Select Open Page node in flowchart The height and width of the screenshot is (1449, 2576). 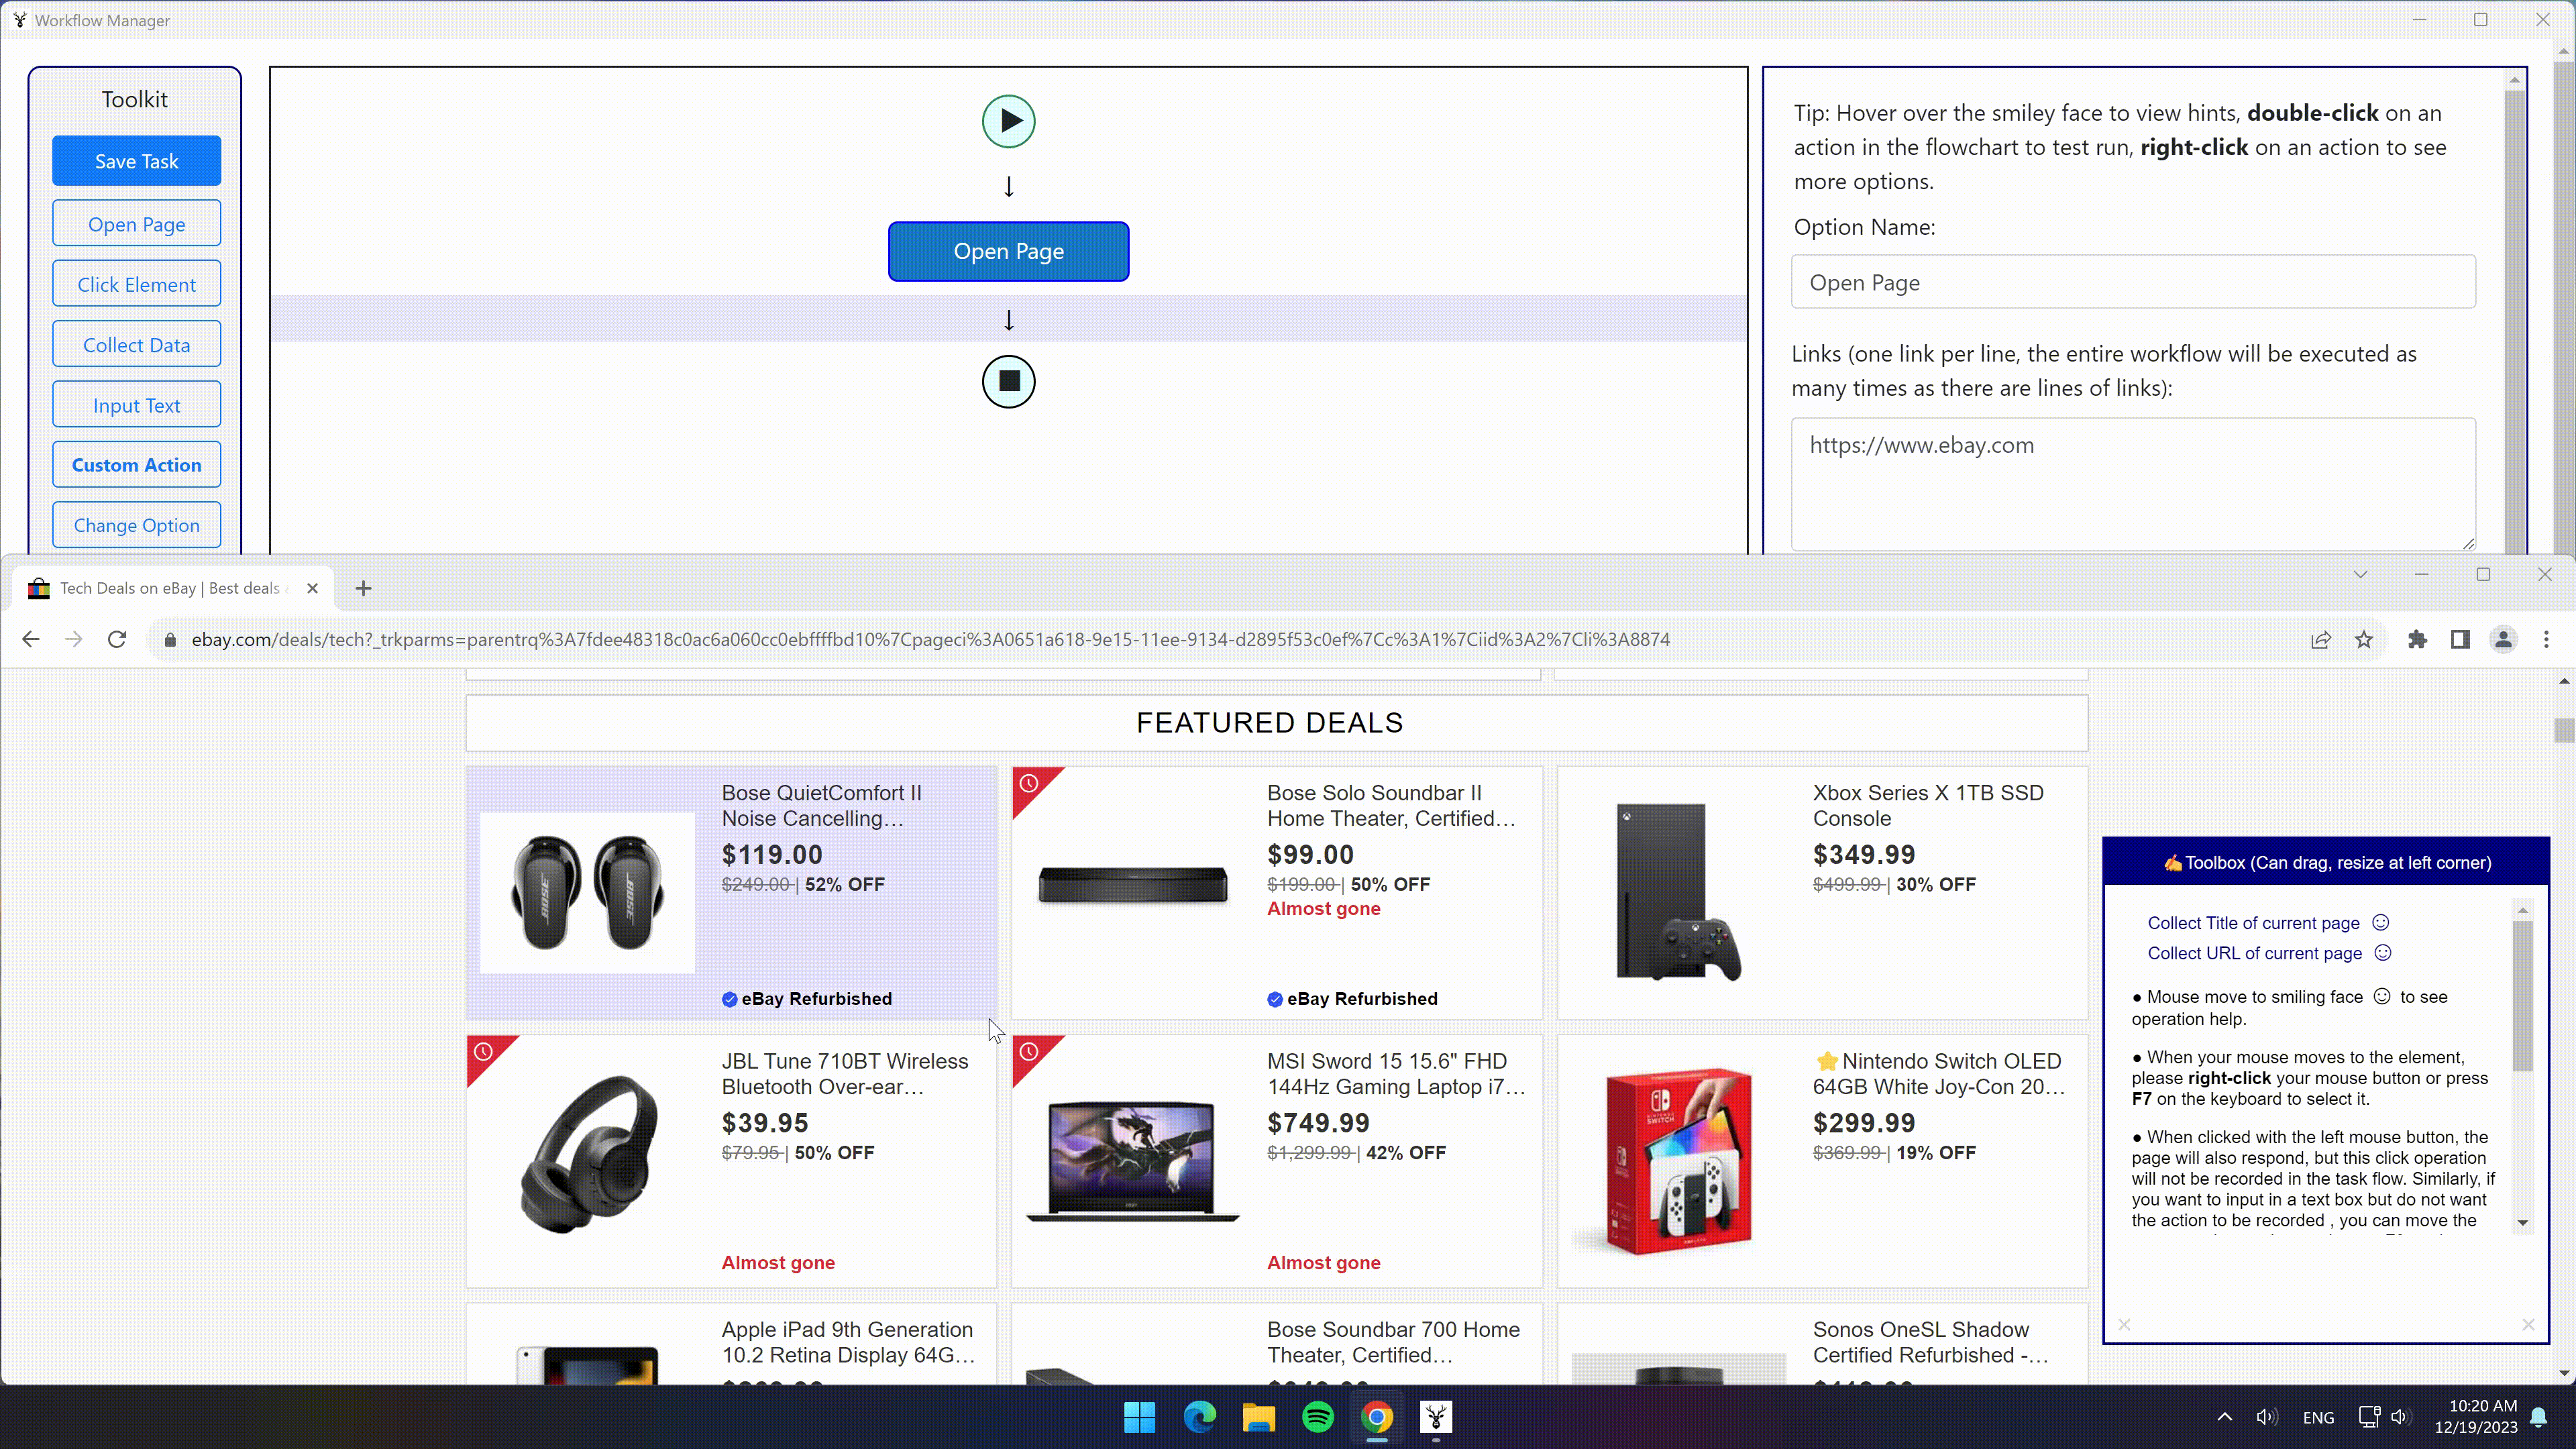pyautogui.click(x=1008, y=251)
